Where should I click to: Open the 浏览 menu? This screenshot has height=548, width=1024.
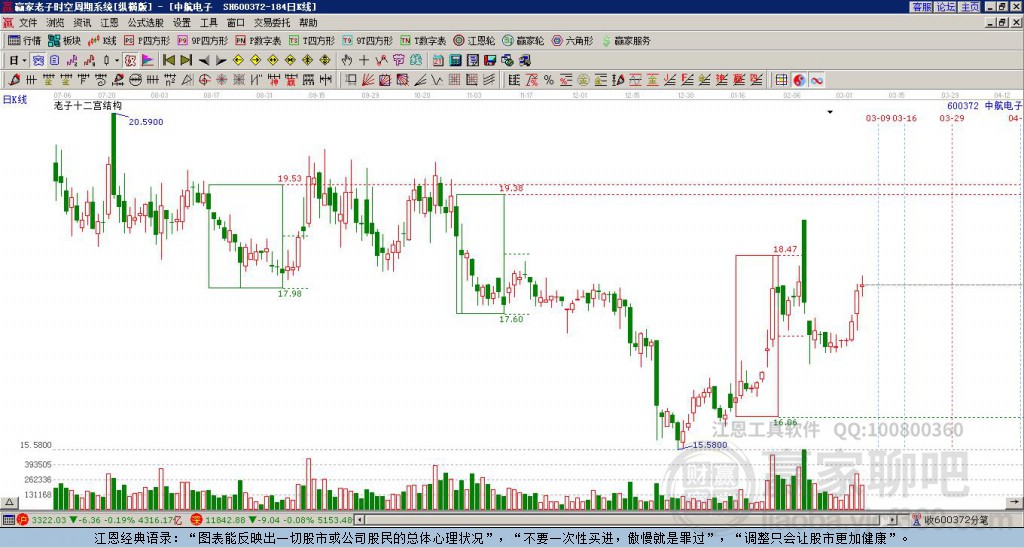pos(55,23)
